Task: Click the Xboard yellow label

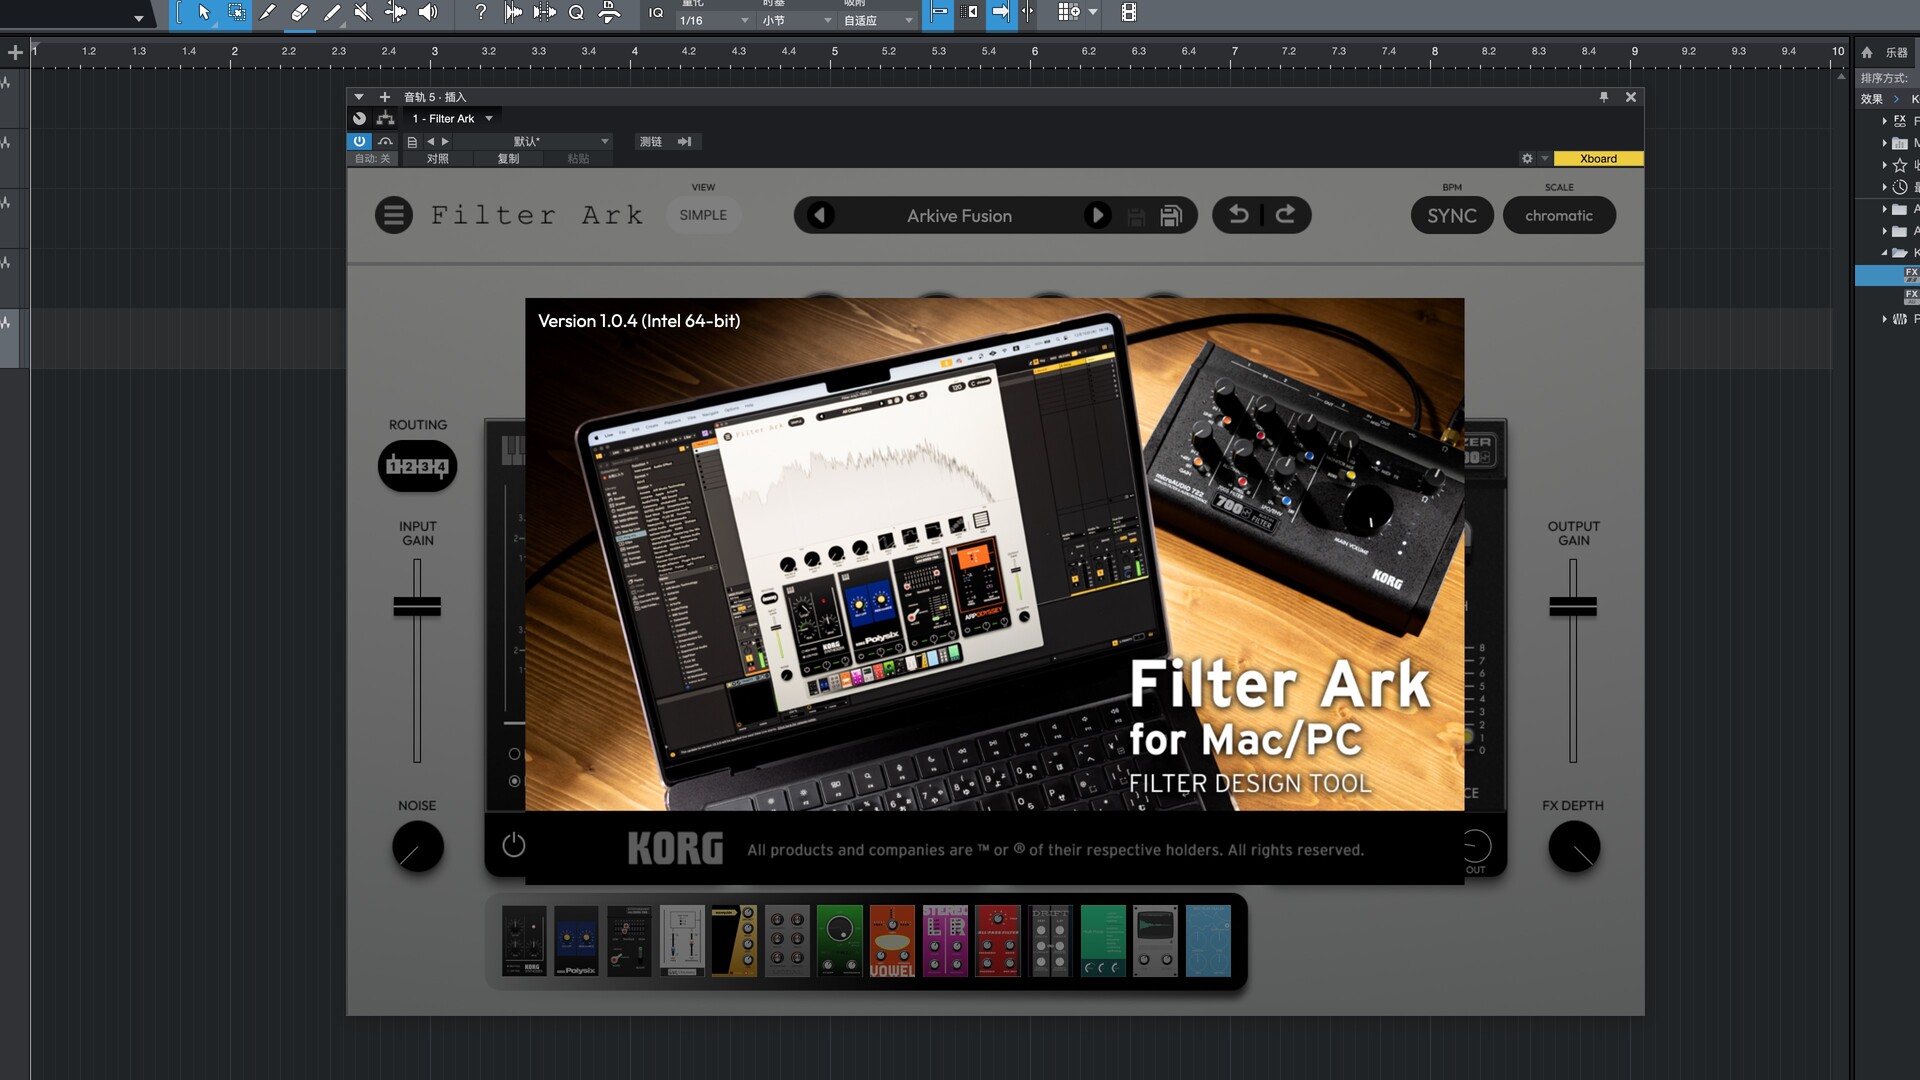Action: [1597, 158]
